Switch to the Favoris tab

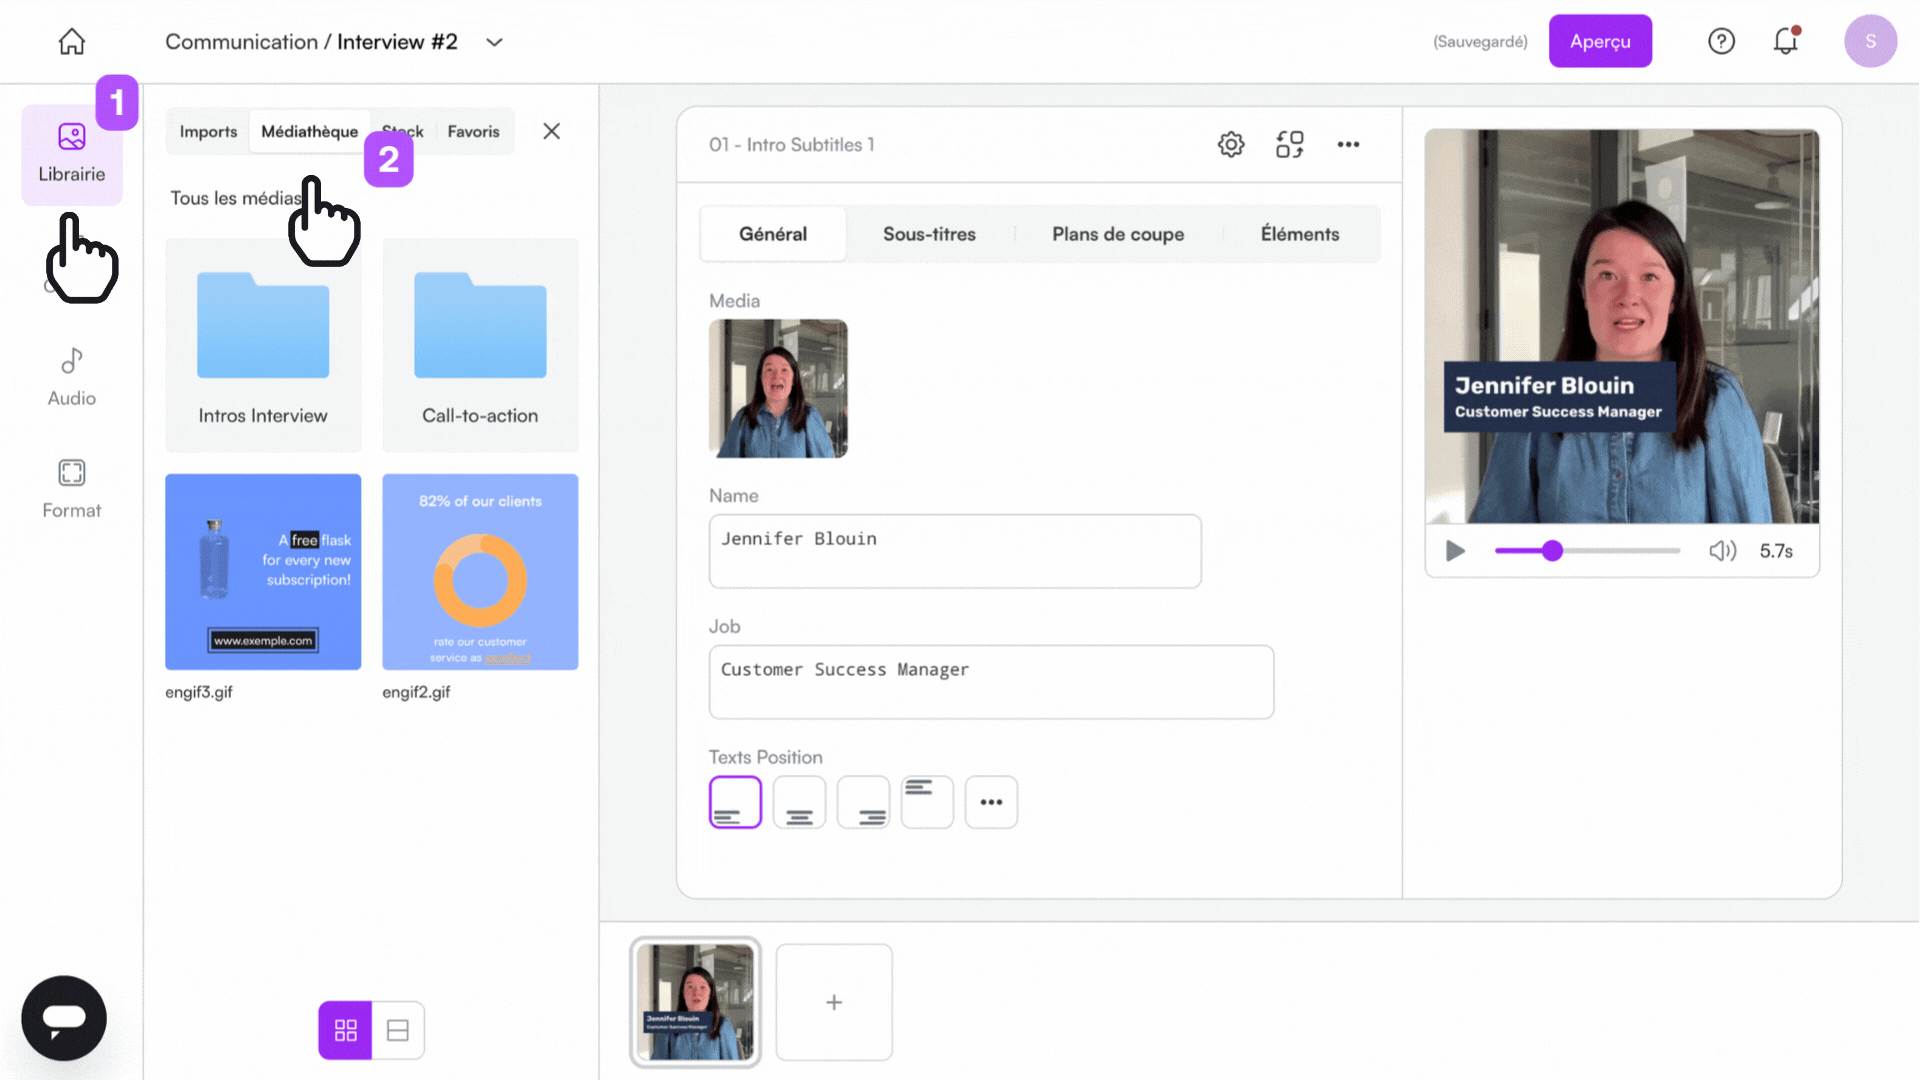473,131
